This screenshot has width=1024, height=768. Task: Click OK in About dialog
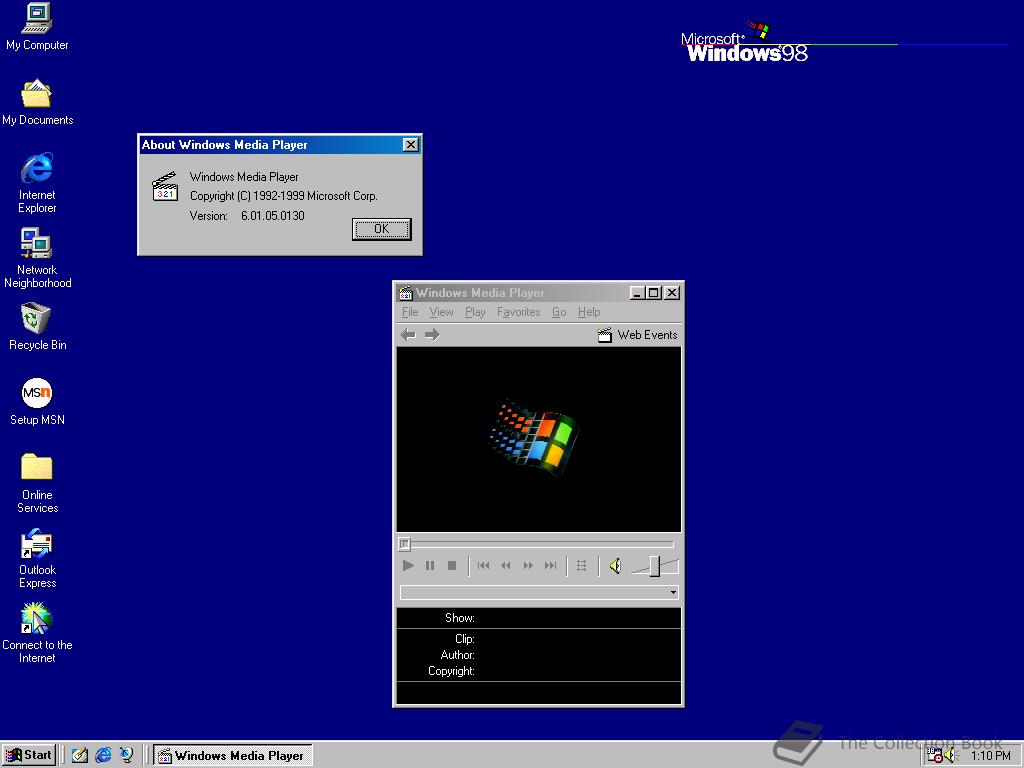[381, 229]
